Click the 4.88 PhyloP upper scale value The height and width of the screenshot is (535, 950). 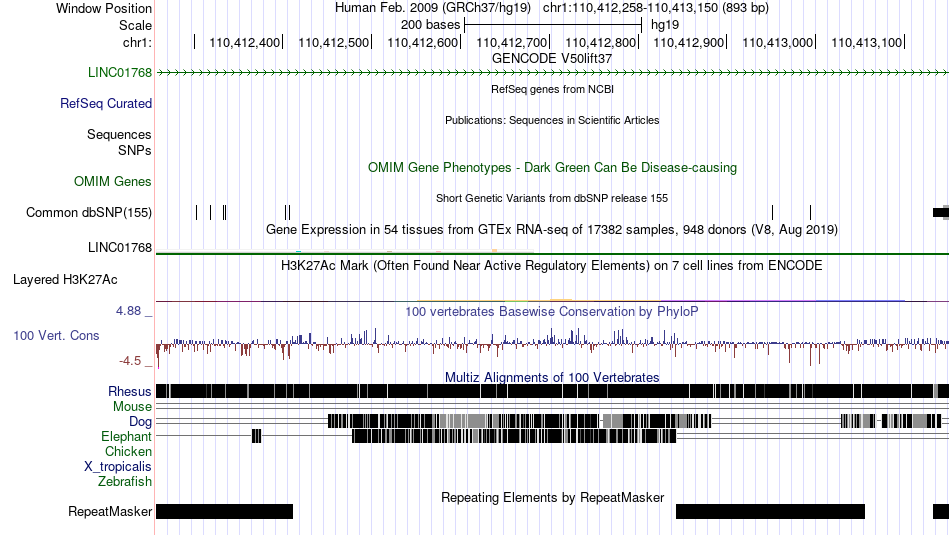pyautogui.click(x=128, y=311)
